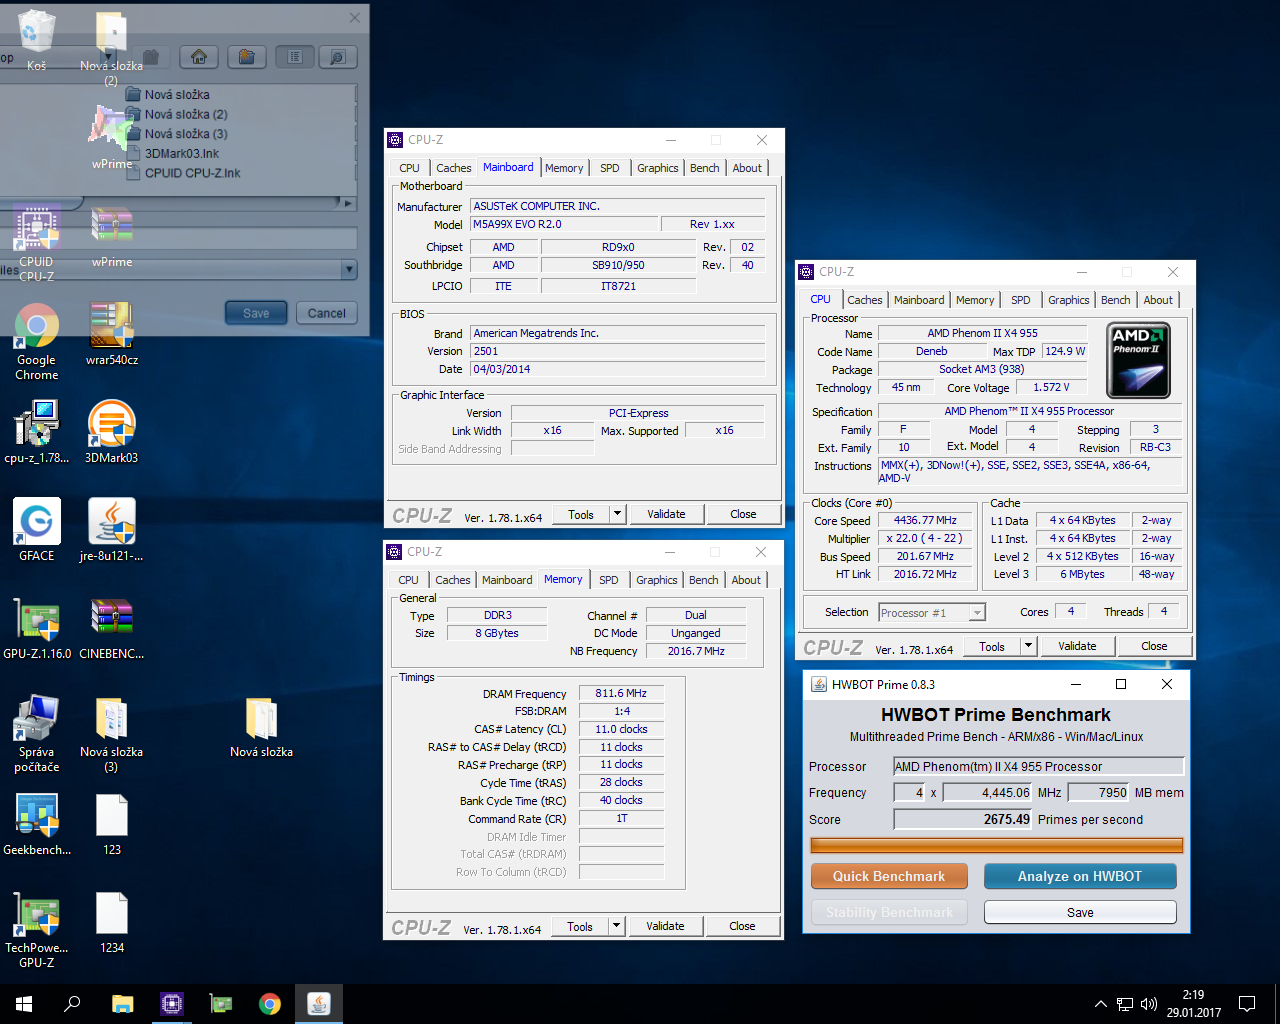Open the standalone Nová složka folder on desktop

pos(261,726)
